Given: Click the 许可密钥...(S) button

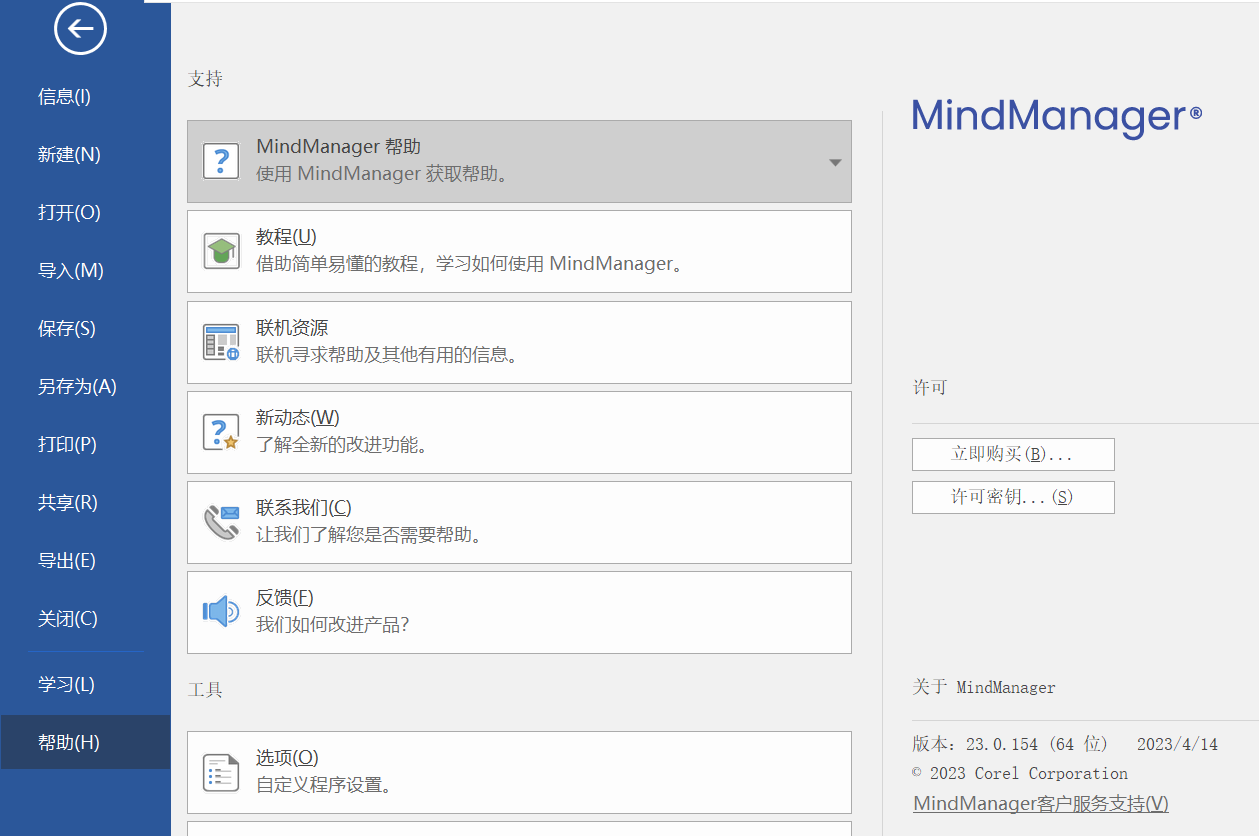Looking at the screenshot, I should coord(1013,497).
